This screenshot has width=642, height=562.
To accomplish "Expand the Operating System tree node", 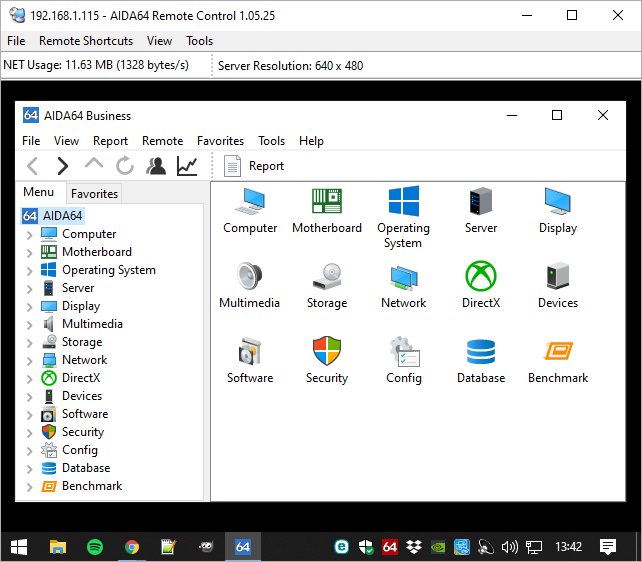I will point(29,271).
